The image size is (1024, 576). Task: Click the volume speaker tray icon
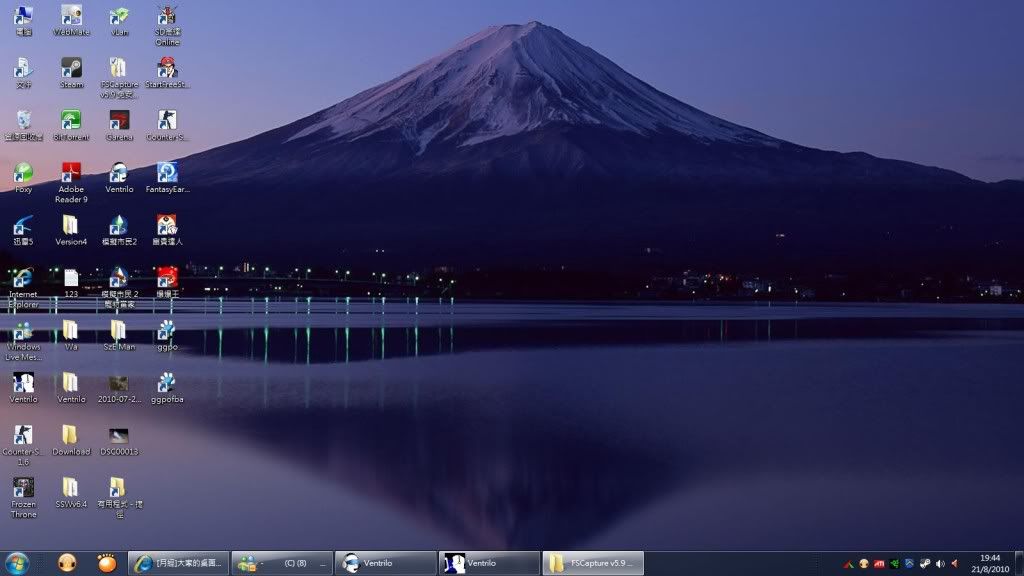pyautogui.click(x=954, y=563)
